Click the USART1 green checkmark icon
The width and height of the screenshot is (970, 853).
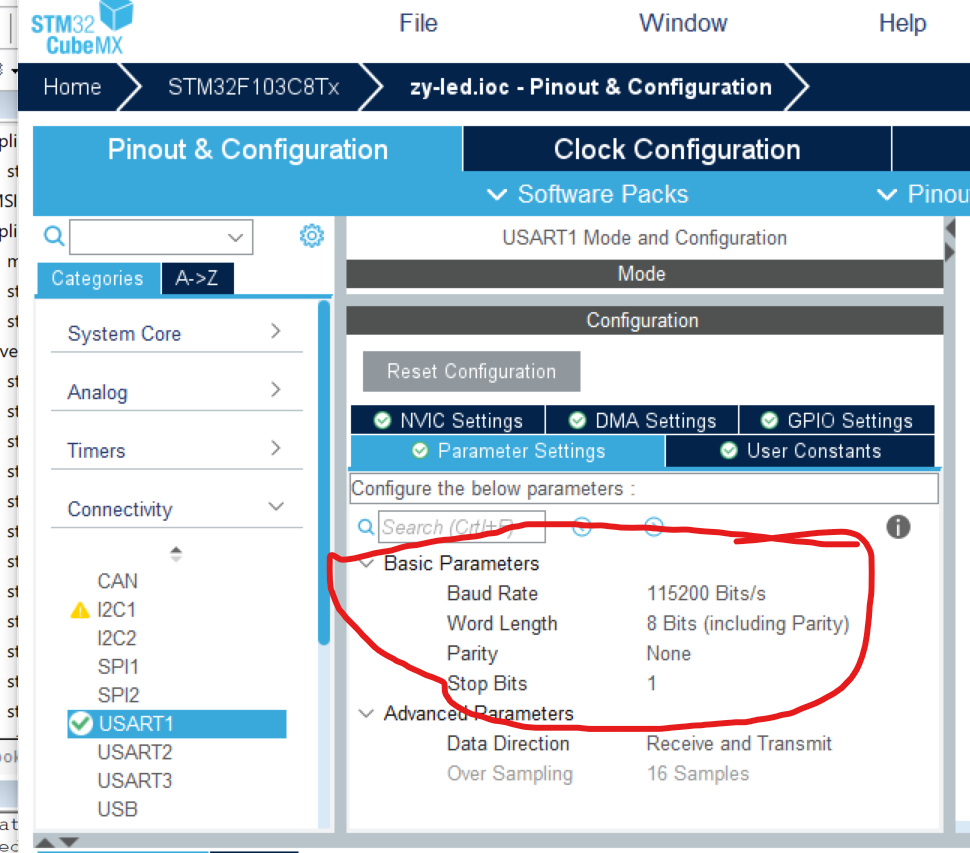pyautogui.click(x=81, y=723)
